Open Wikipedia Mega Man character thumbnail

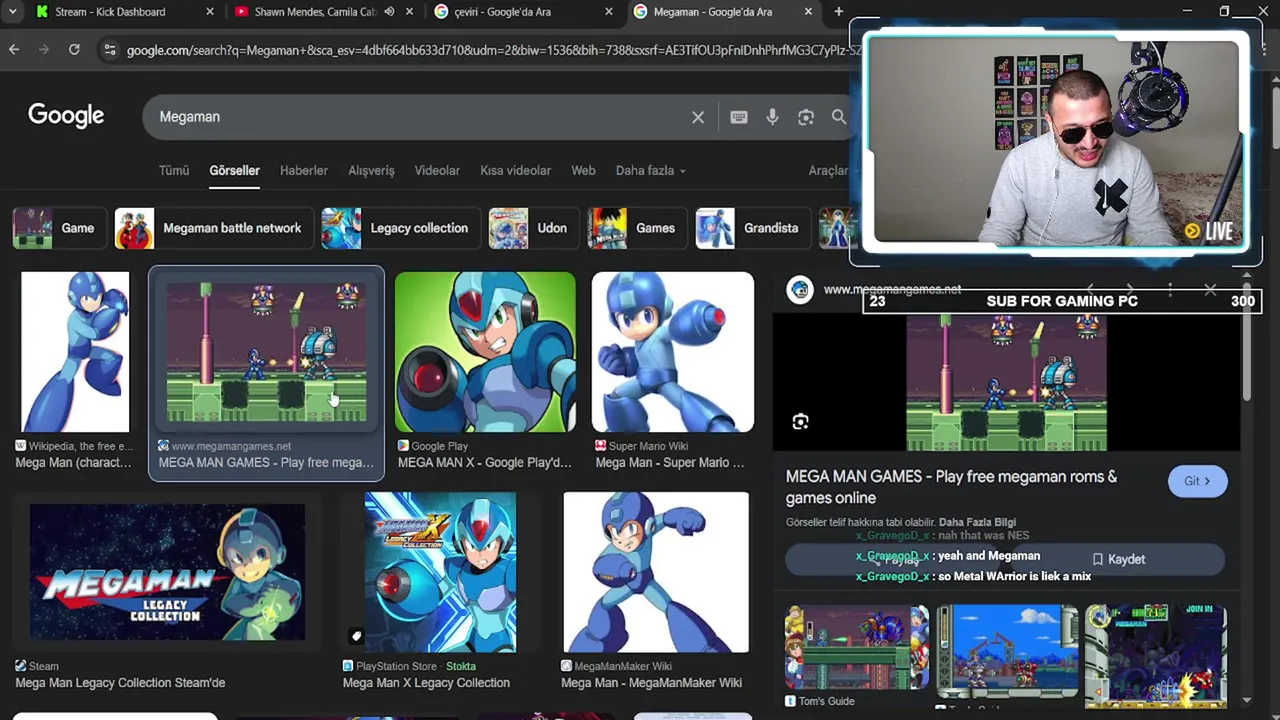tap(75, 352)
